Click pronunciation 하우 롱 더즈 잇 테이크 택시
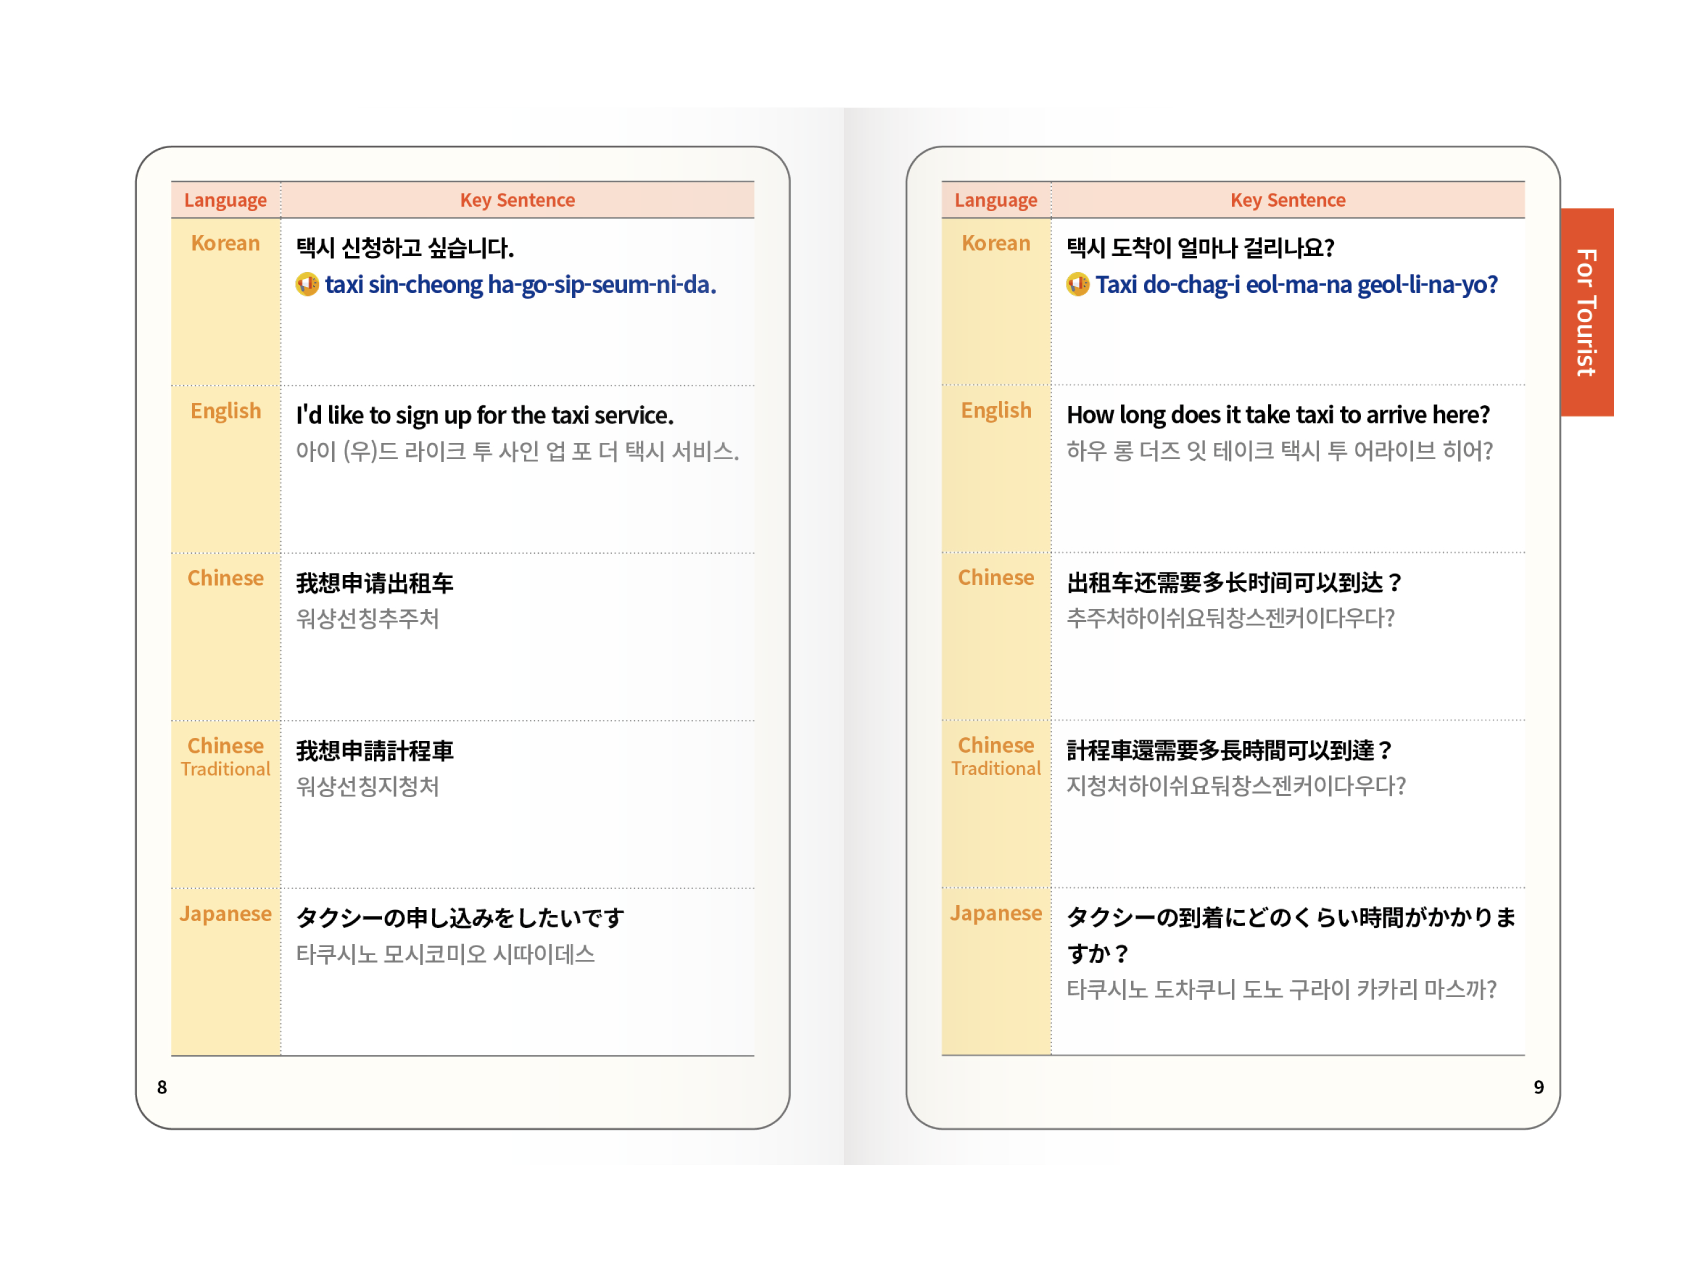 point(1280,452)
